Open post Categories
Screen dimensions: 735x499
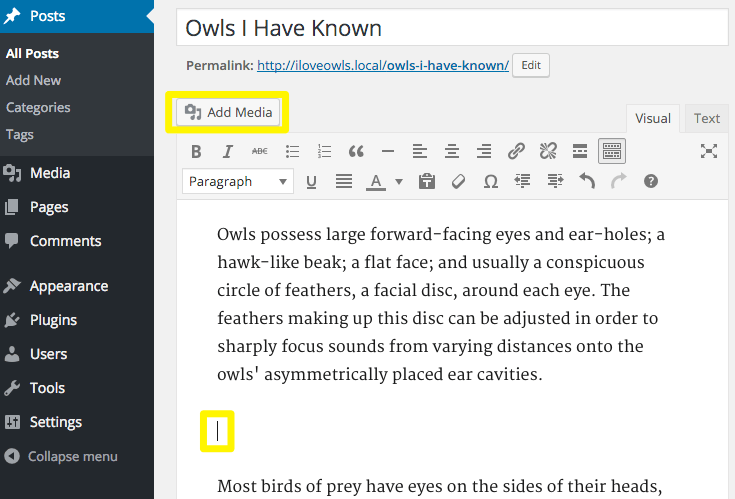38,108
